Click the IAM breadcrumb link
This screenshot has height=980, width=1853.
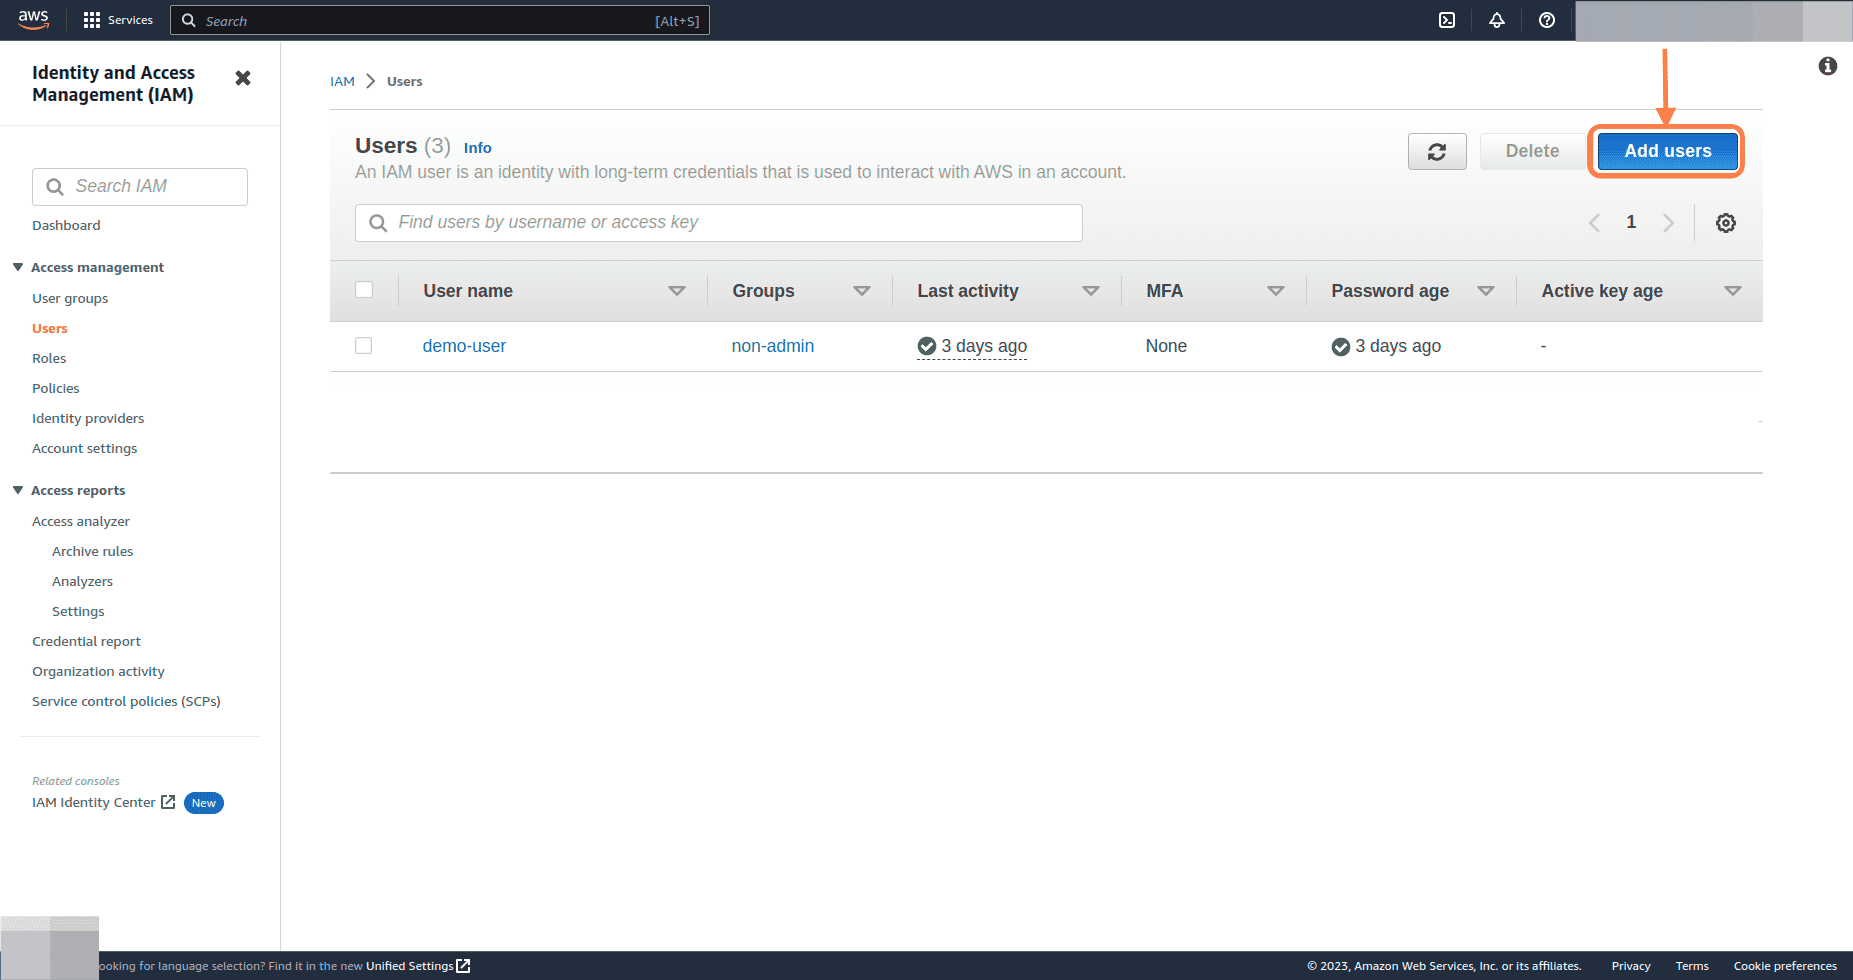(342, 81)
